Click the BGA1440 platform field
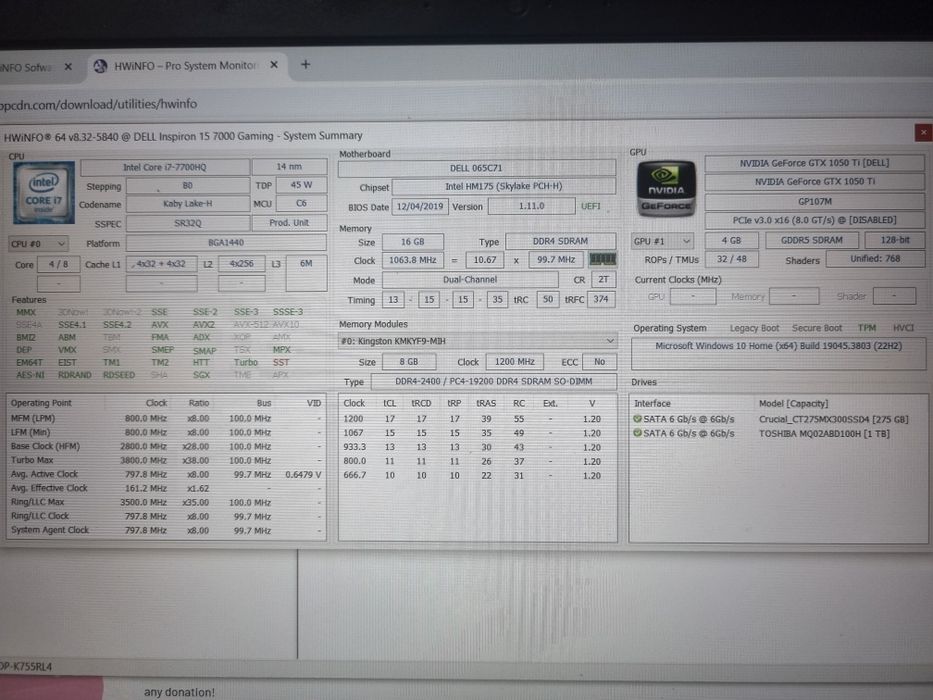Screen dimensions: 933x700 click(226, 242)
